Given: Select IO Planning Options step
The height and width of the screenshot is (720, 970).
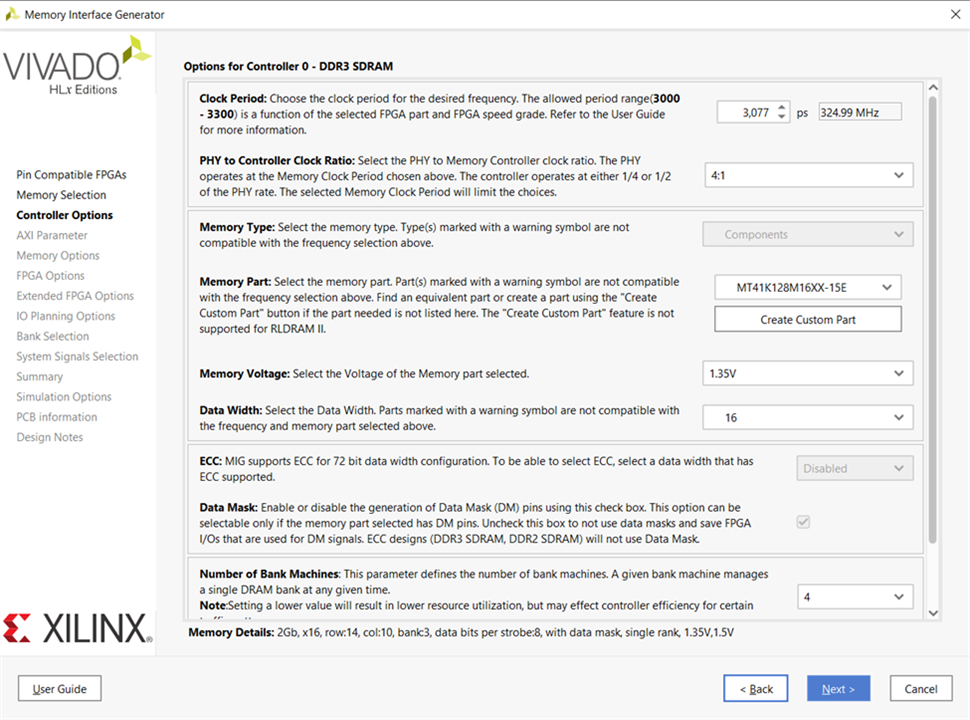Looking at the screenshot, I should pyautogui.click(x=66, y=316).
